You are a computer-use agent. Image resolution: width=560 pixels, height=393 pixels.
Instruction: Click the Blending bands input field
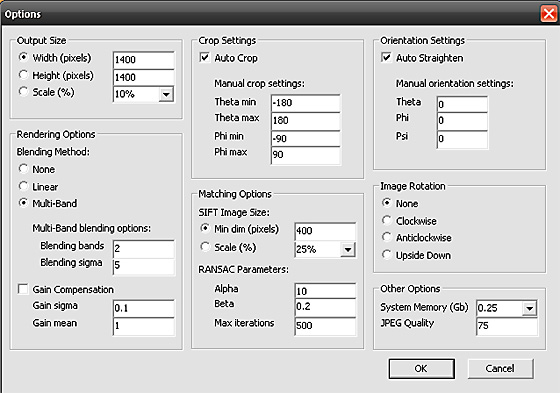tap(144, 249)
